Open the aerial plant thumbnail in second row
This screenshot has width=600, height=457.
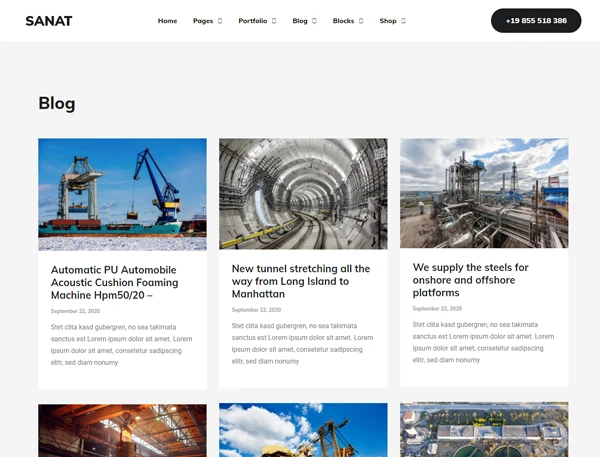click(484, 430)
